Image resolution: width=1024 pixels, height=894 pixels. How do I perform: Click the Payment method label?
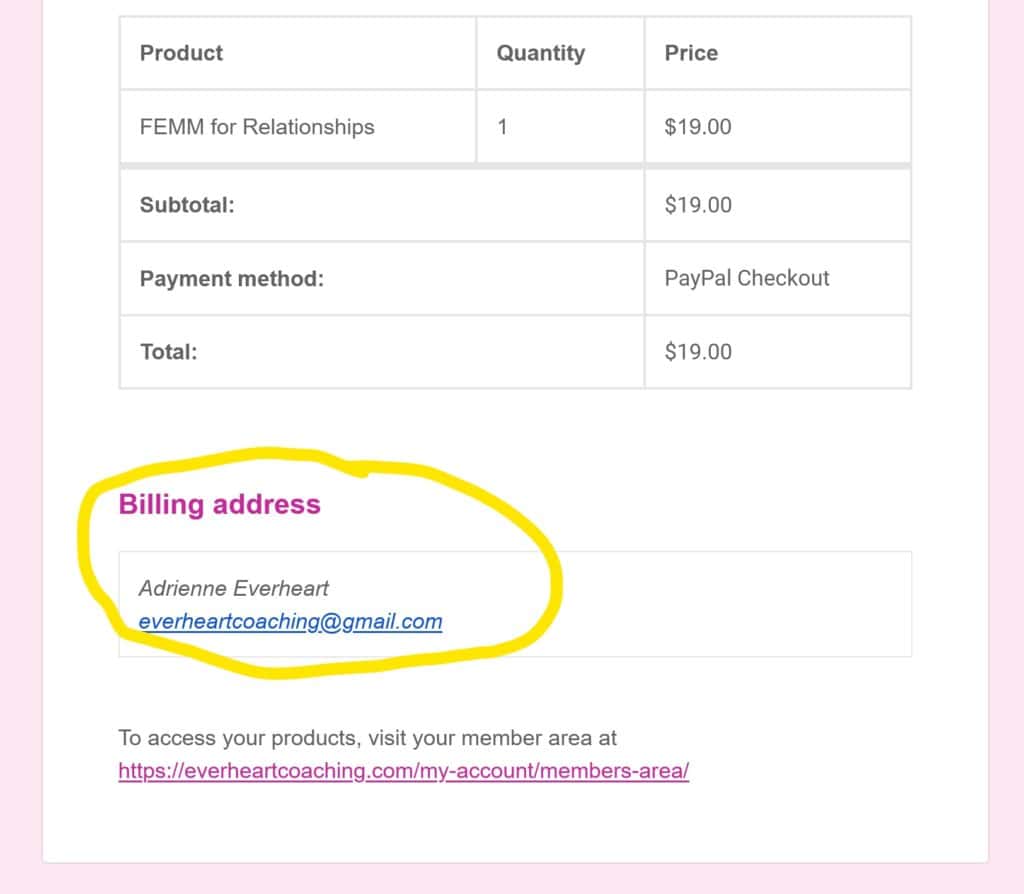coord(232,279)
